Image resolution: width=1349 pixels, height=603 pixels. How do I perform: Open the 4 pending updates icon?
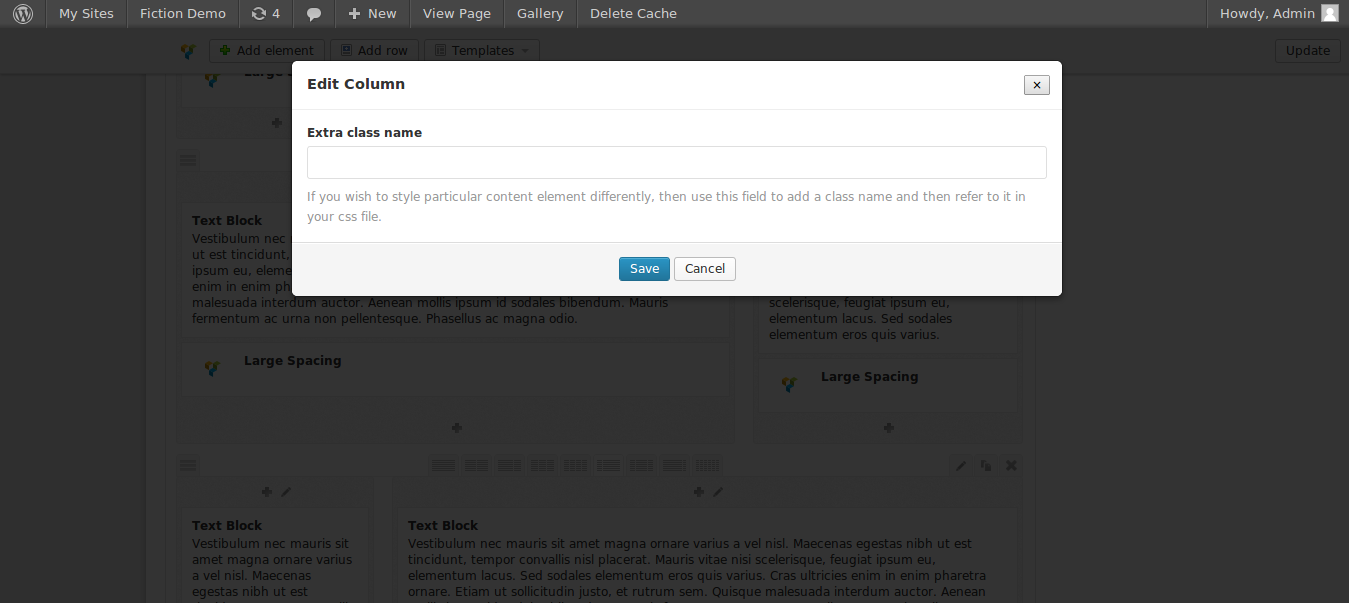pos(265,13)
